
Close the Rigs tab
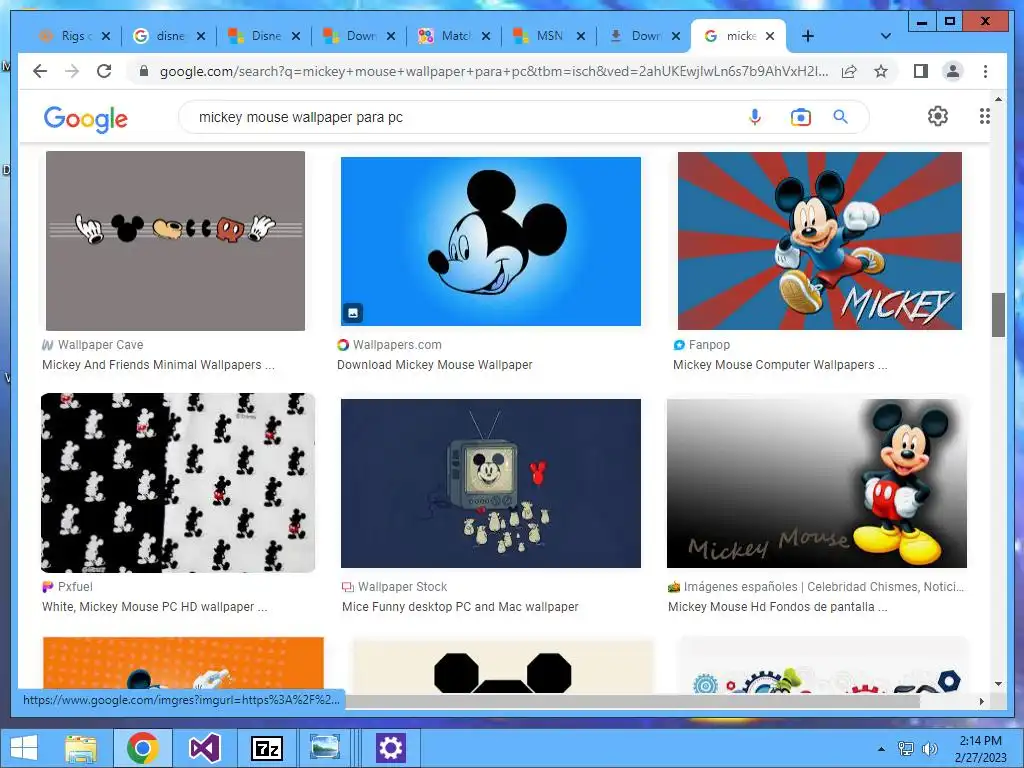point(106,36)
